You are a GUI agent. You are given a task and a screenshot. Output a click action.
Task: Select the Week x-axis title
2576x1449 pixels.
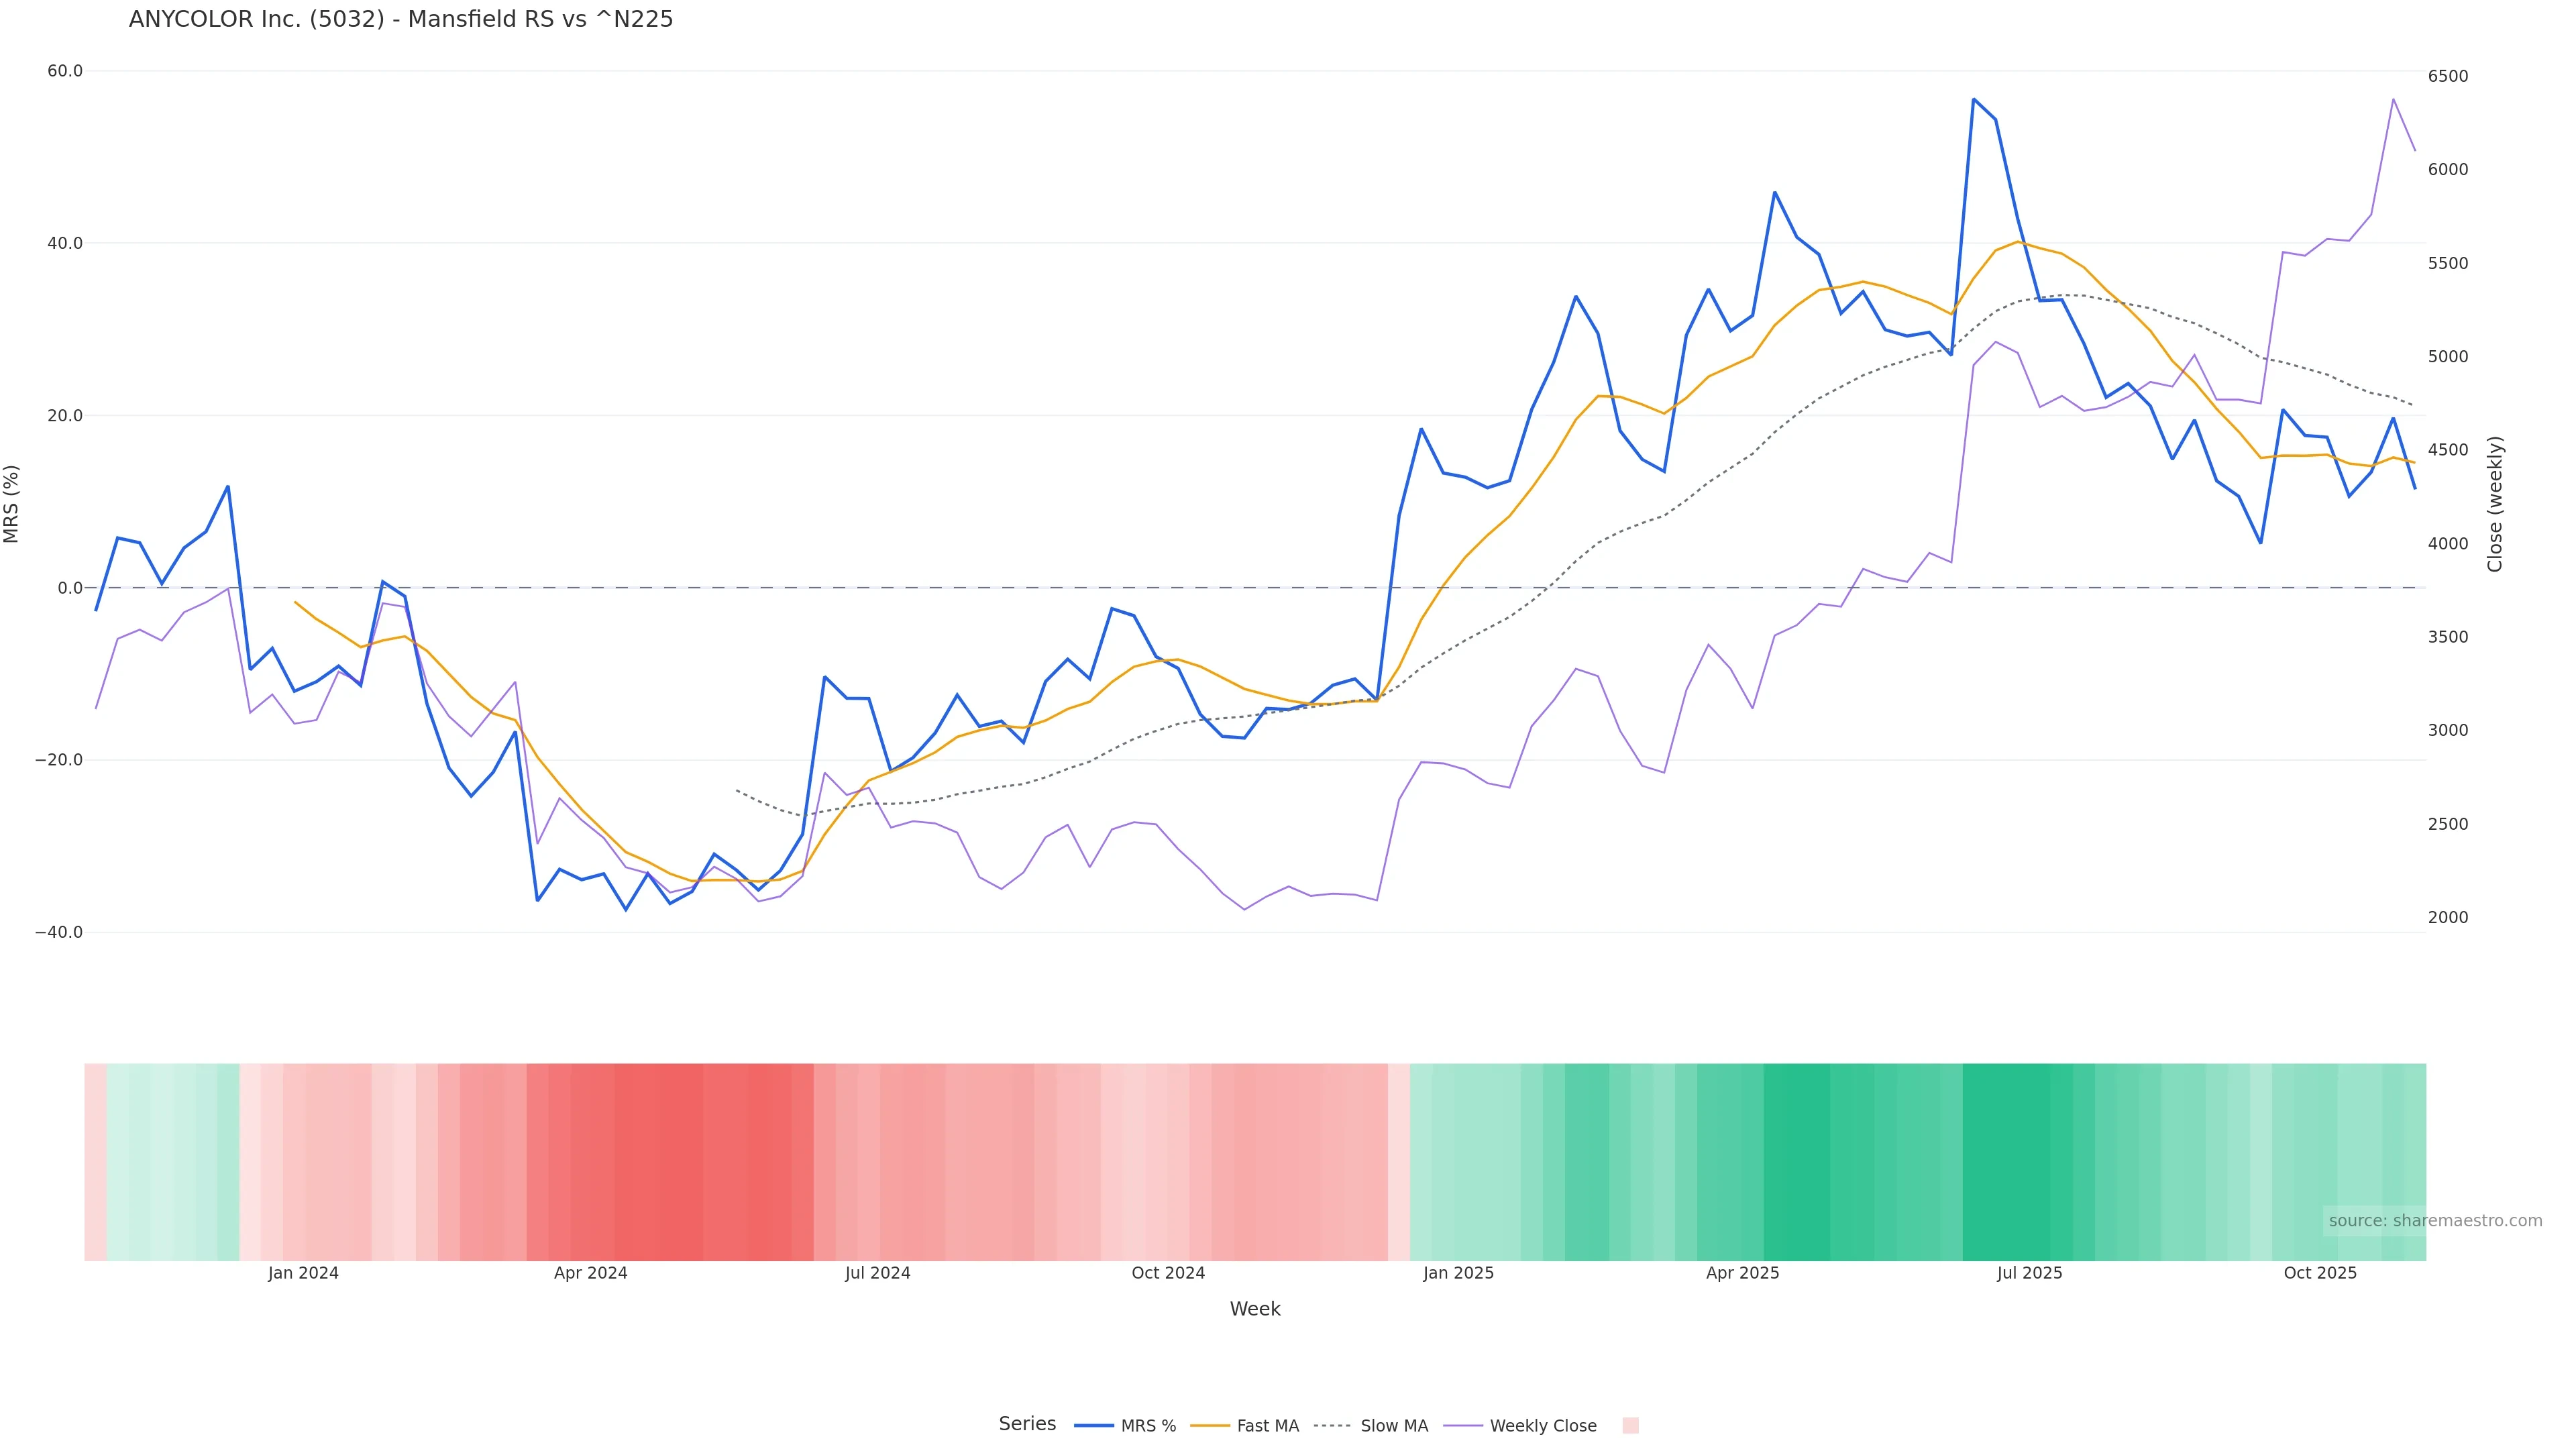1255,1309
